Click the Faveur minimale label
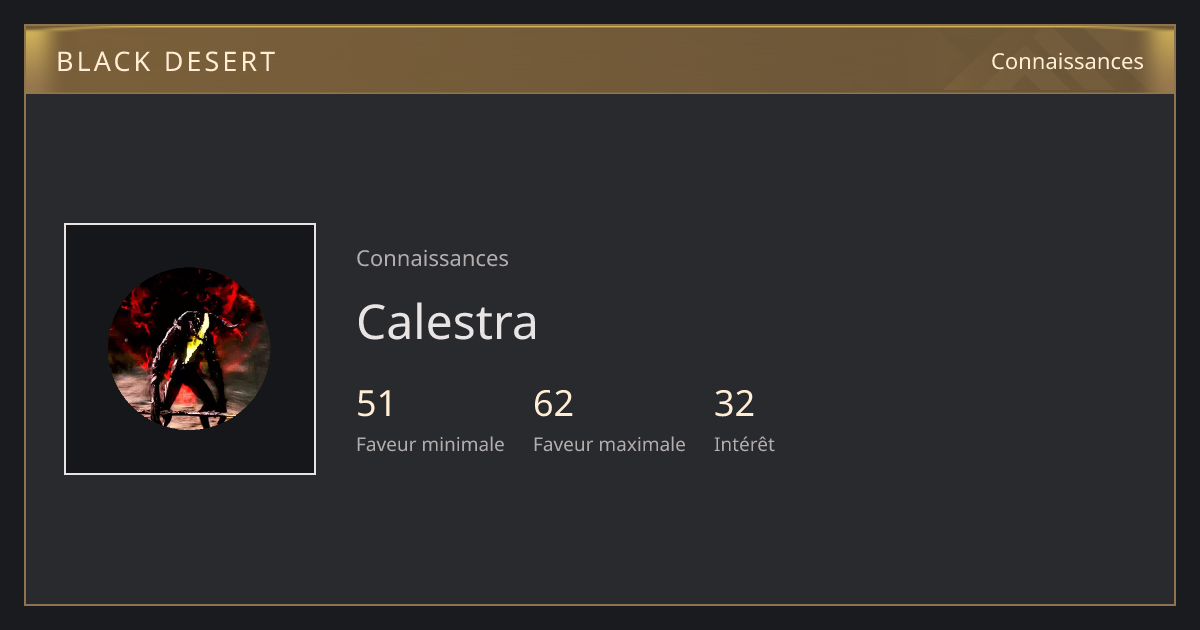The width and height of the screenshot is (1200, 630). point(430,444)
